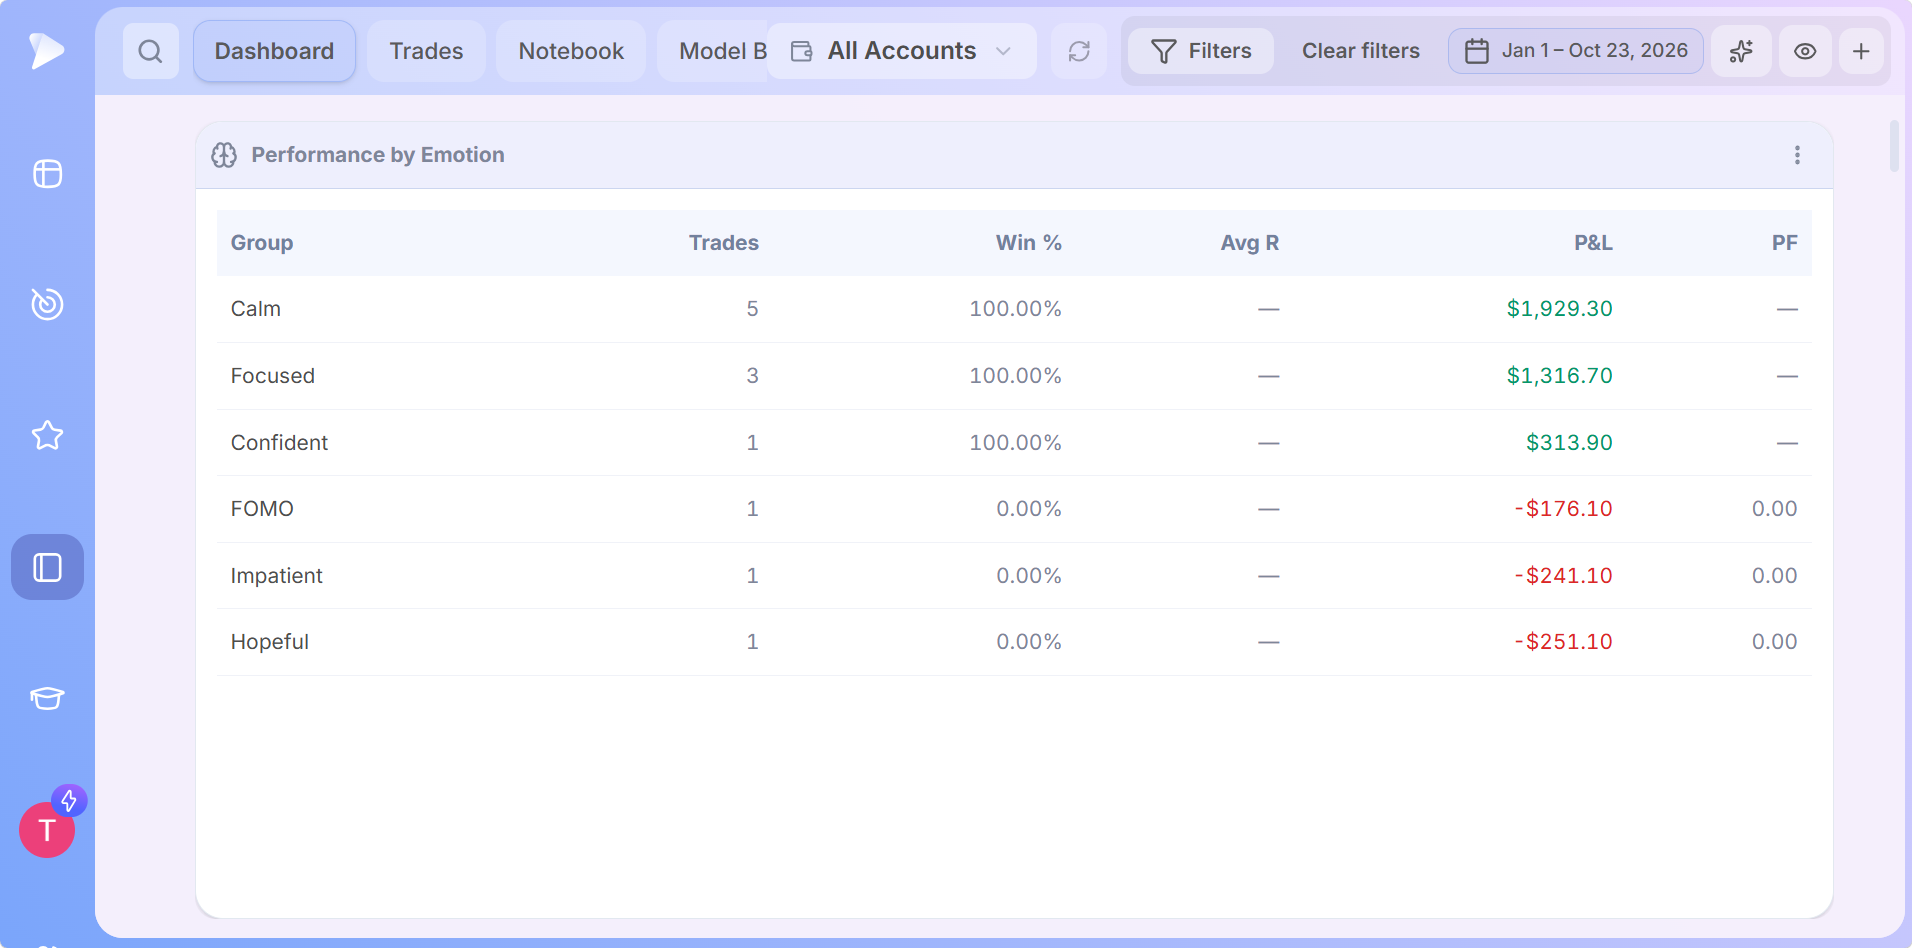Click the $313.90 P&L value

(1569, 443)
